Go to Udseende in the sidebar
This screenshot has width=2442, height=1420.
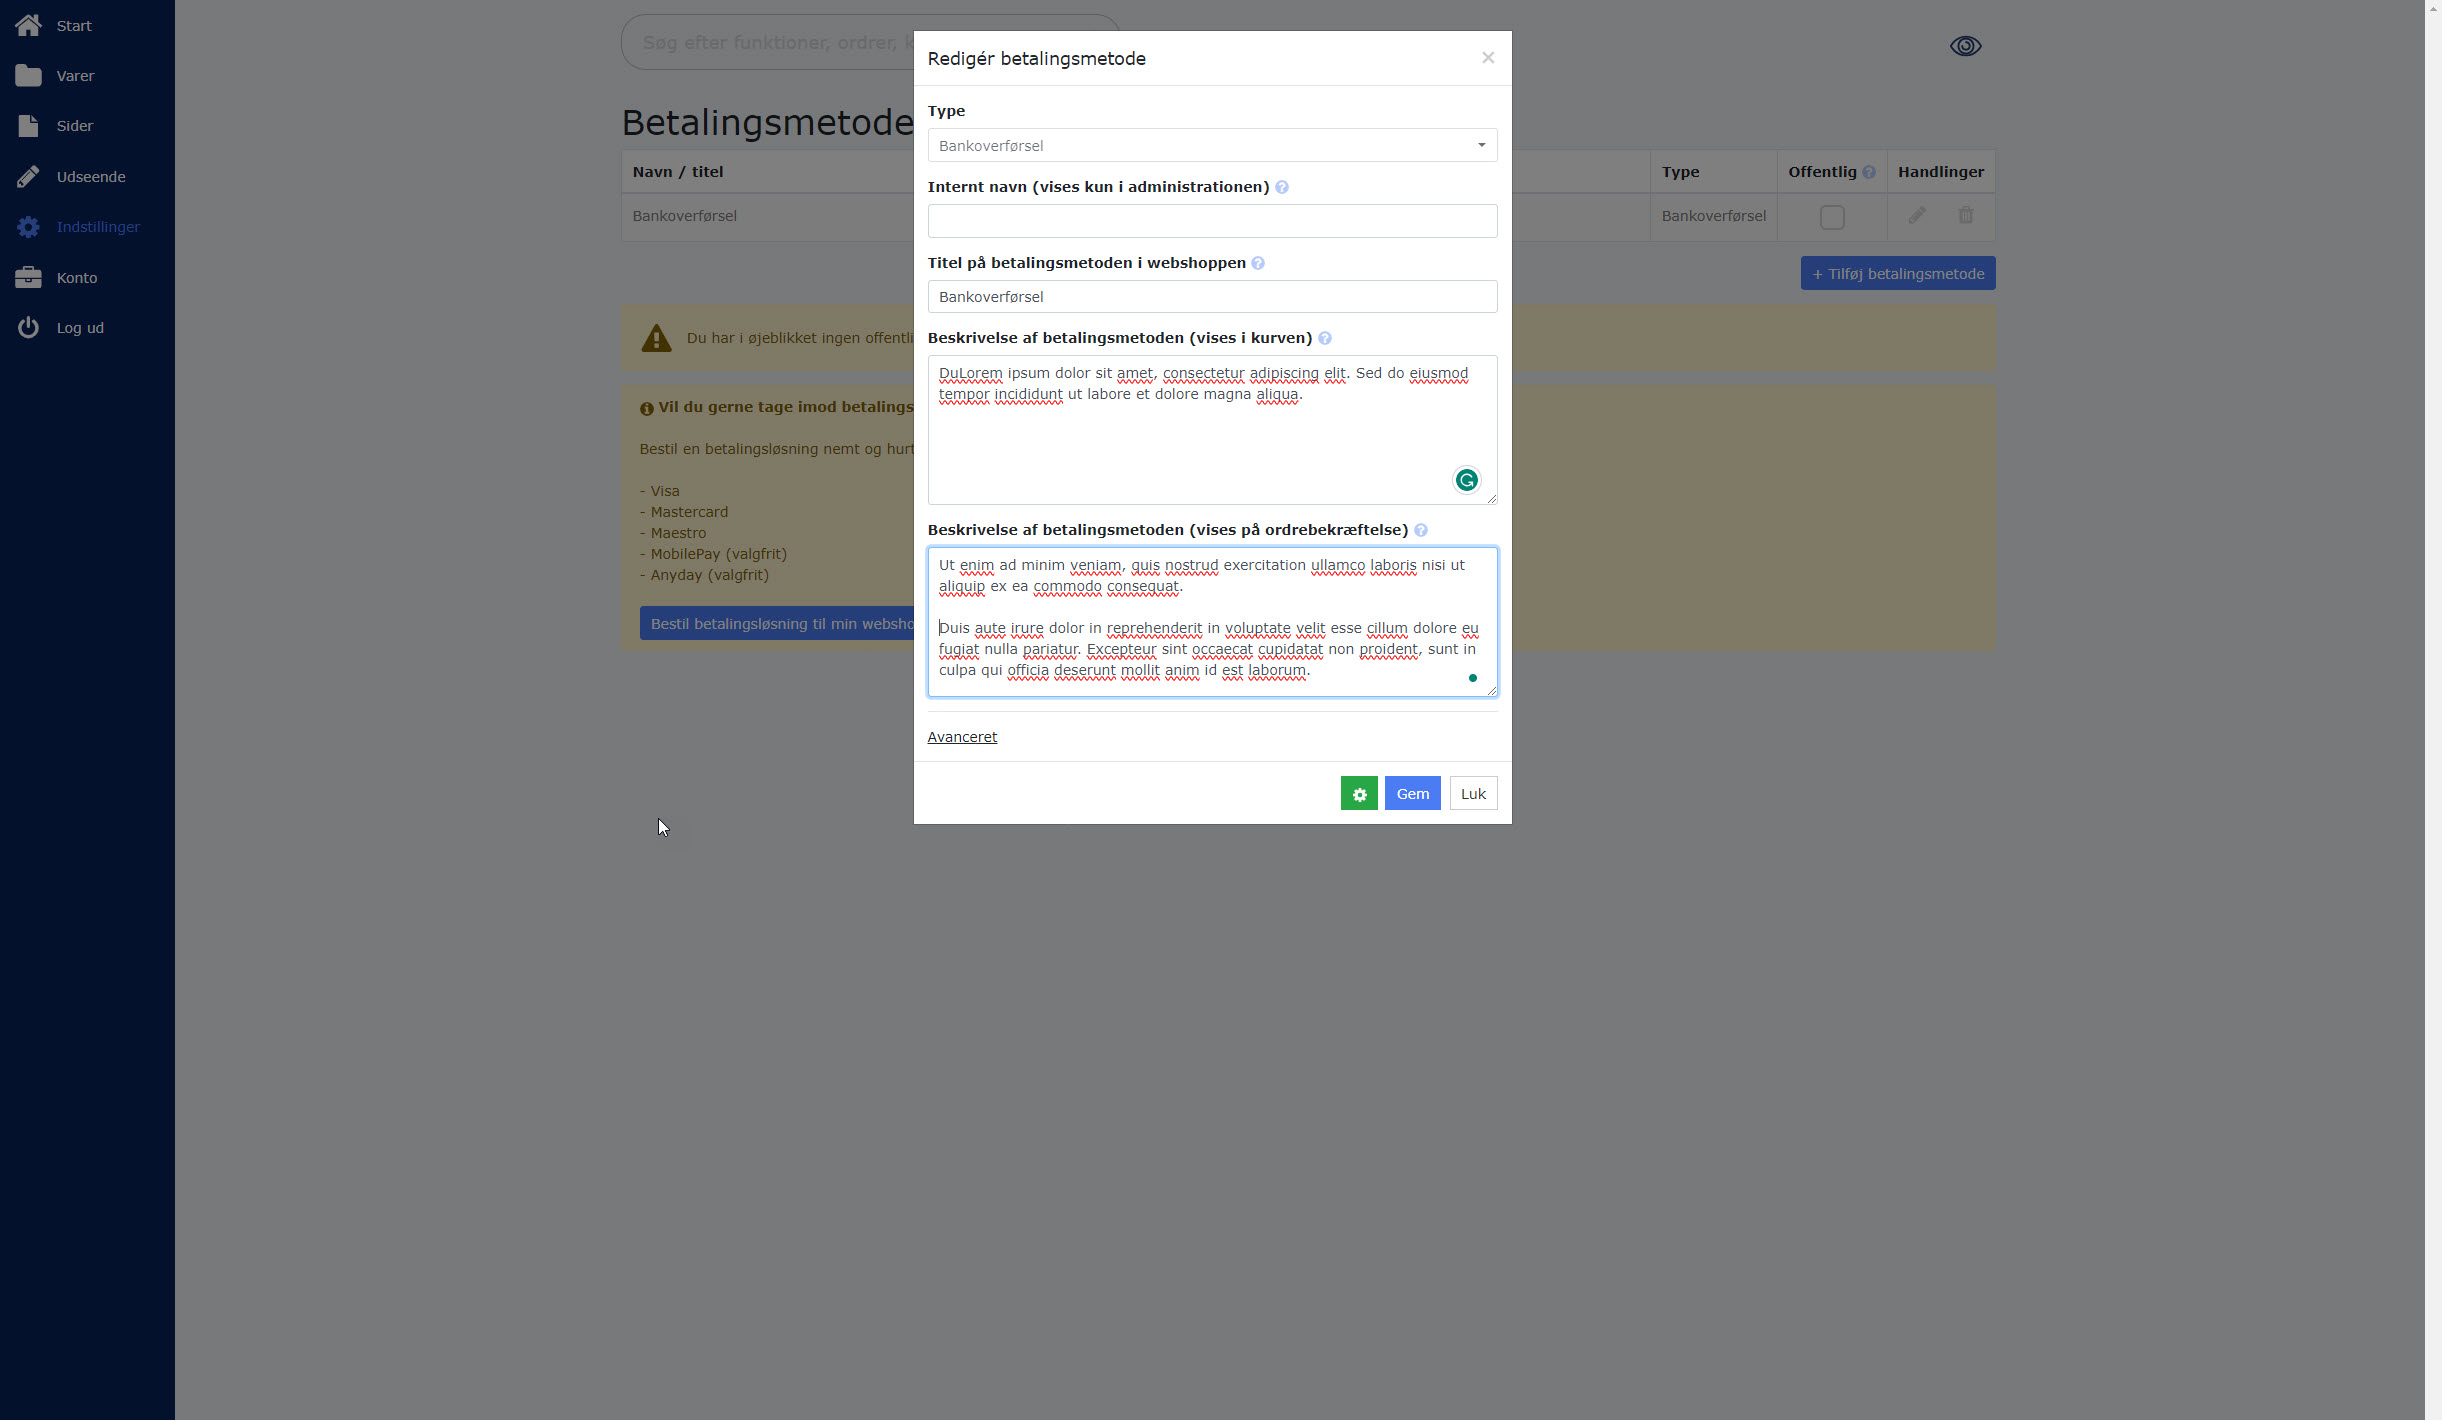[x=90, y=177]
